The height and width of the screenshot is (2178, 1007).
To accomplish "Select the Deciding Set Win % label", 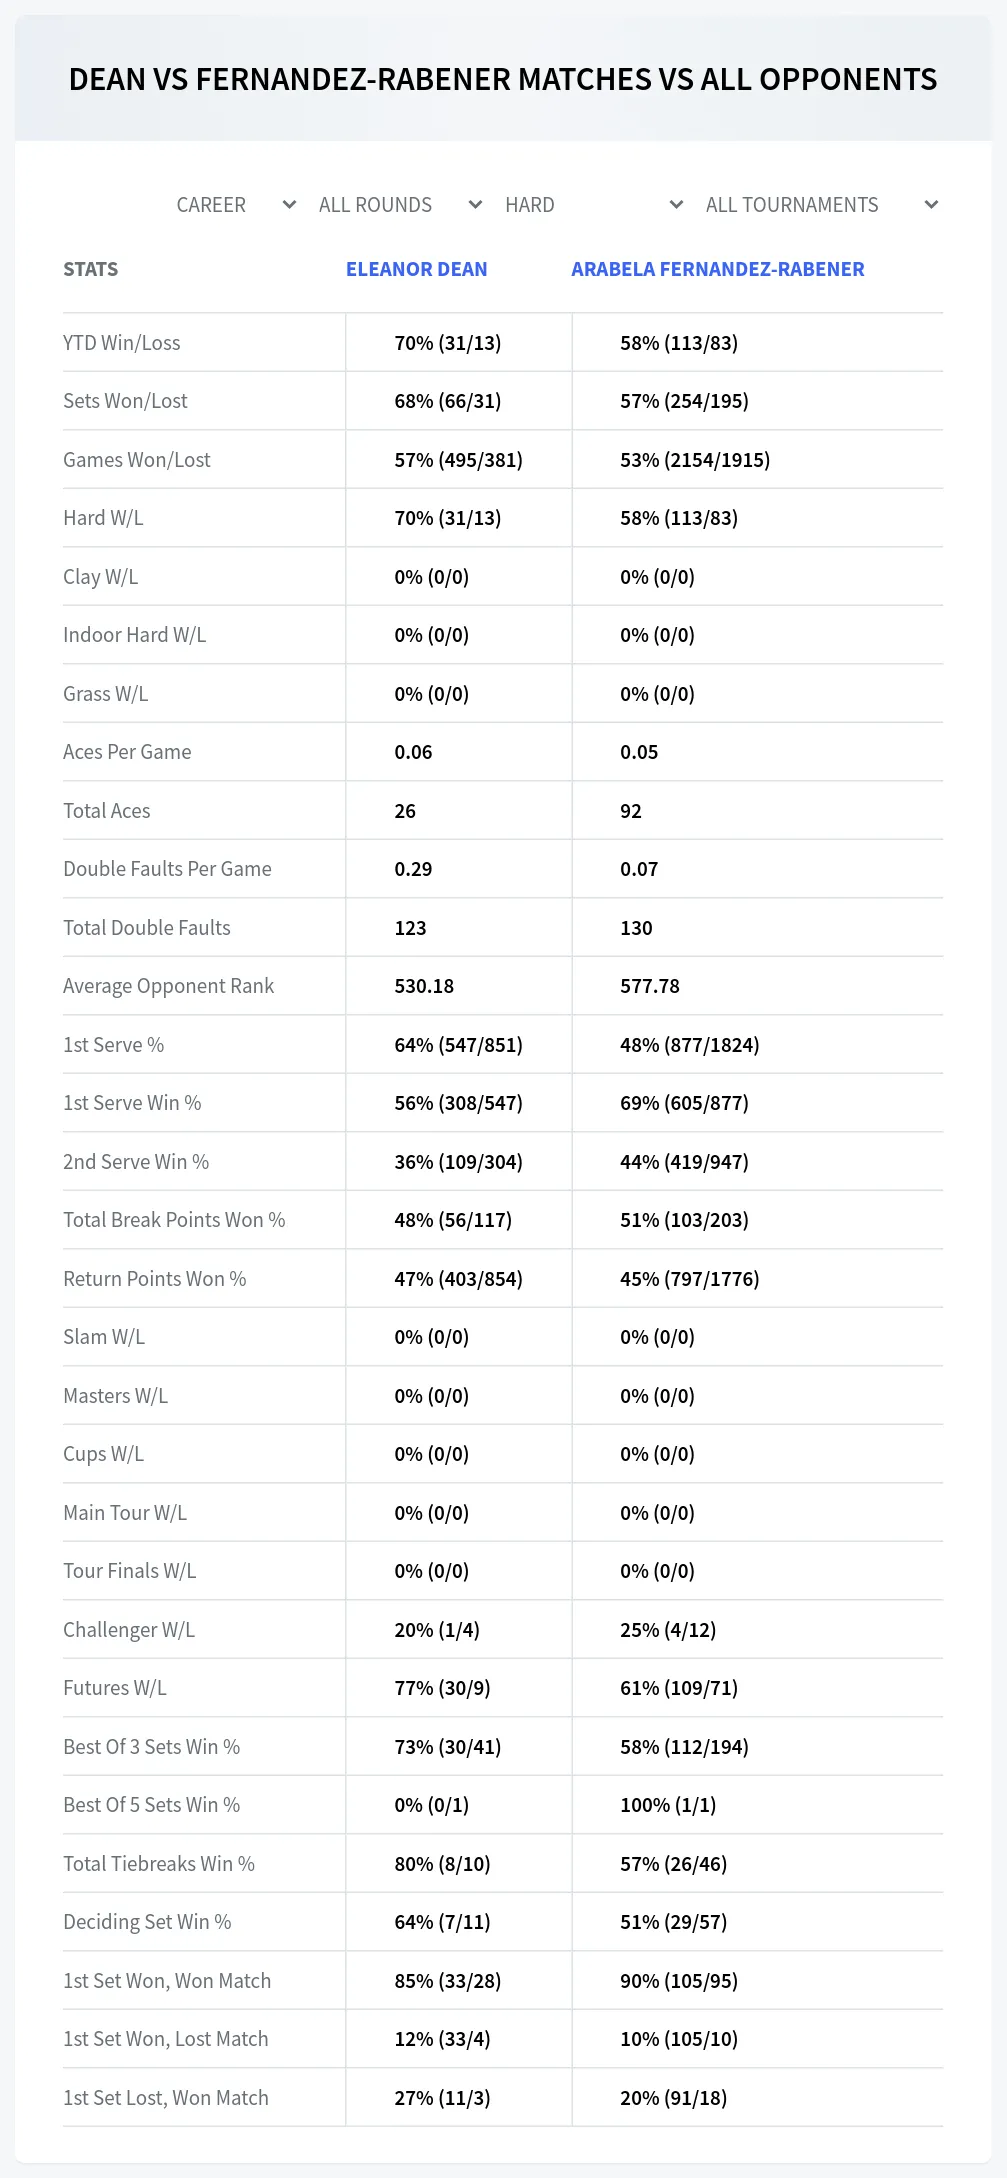I will tap(147, 1922).
